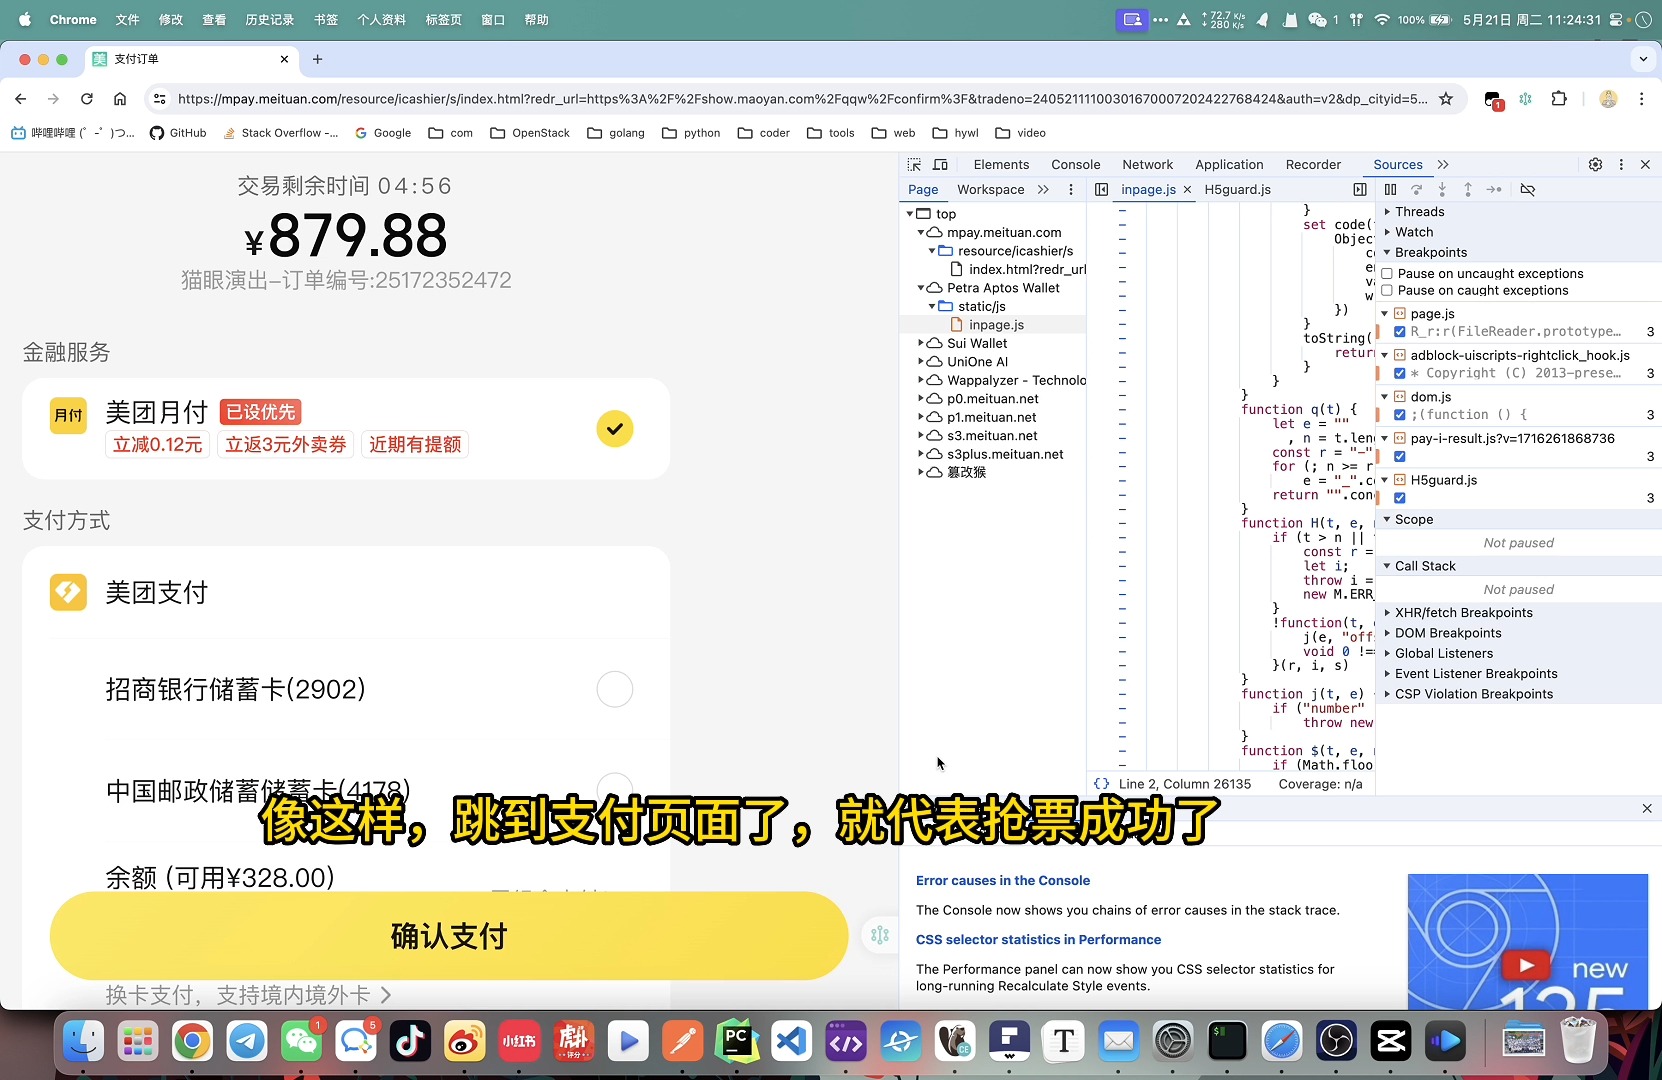
Task: Uncheck the H5guard.js breakpoint checkbox
Action: click(1400, 498)
